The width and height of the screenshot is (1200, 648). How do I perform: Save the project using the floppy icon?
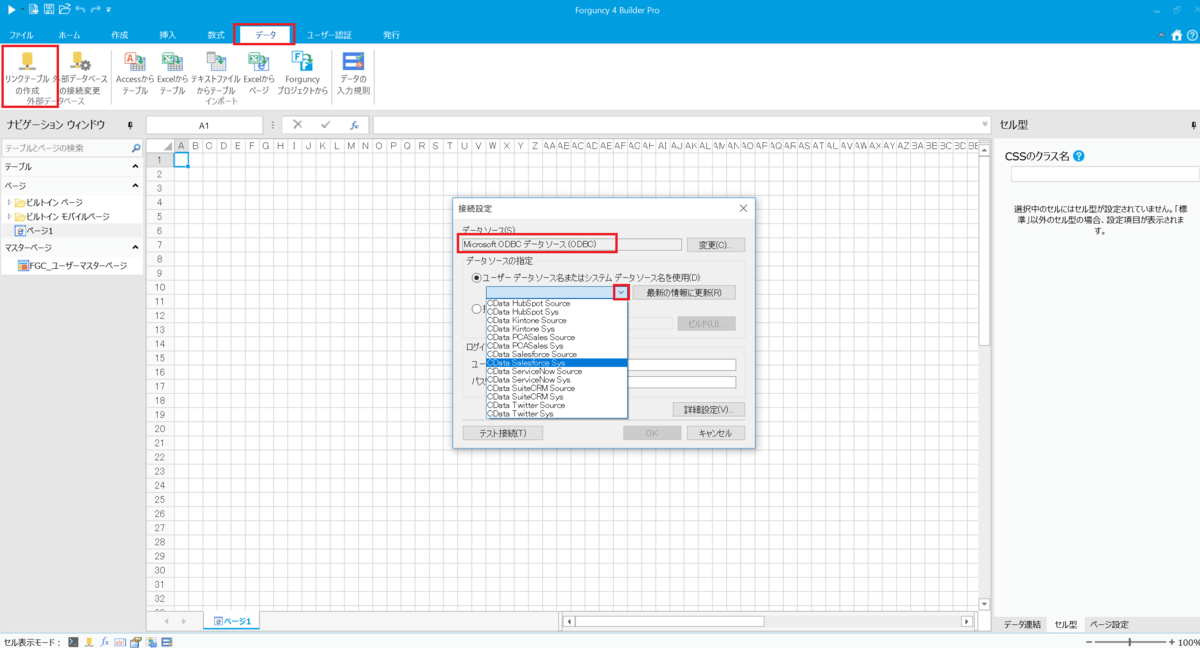(x=48, y=9)
